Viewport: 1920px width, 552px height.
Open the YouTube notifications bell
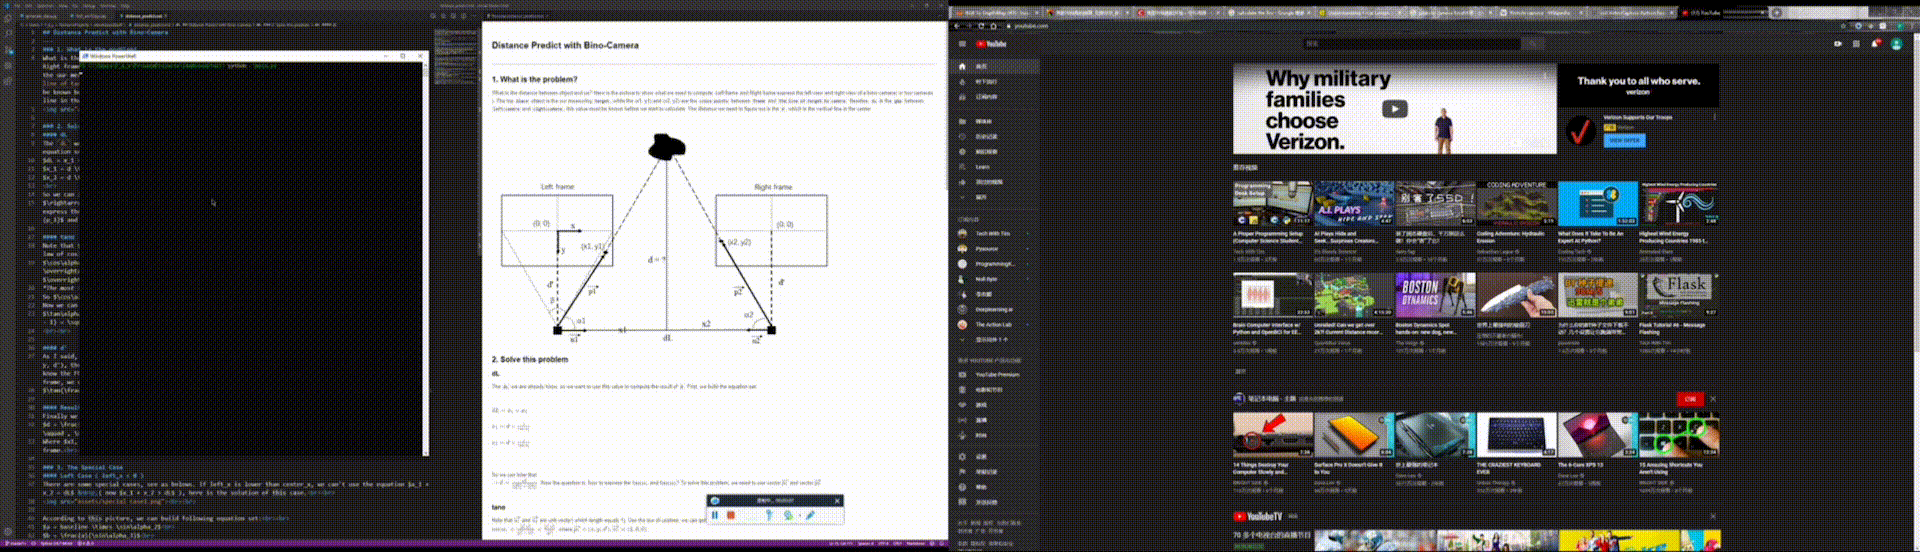[x=1875, y=44]
